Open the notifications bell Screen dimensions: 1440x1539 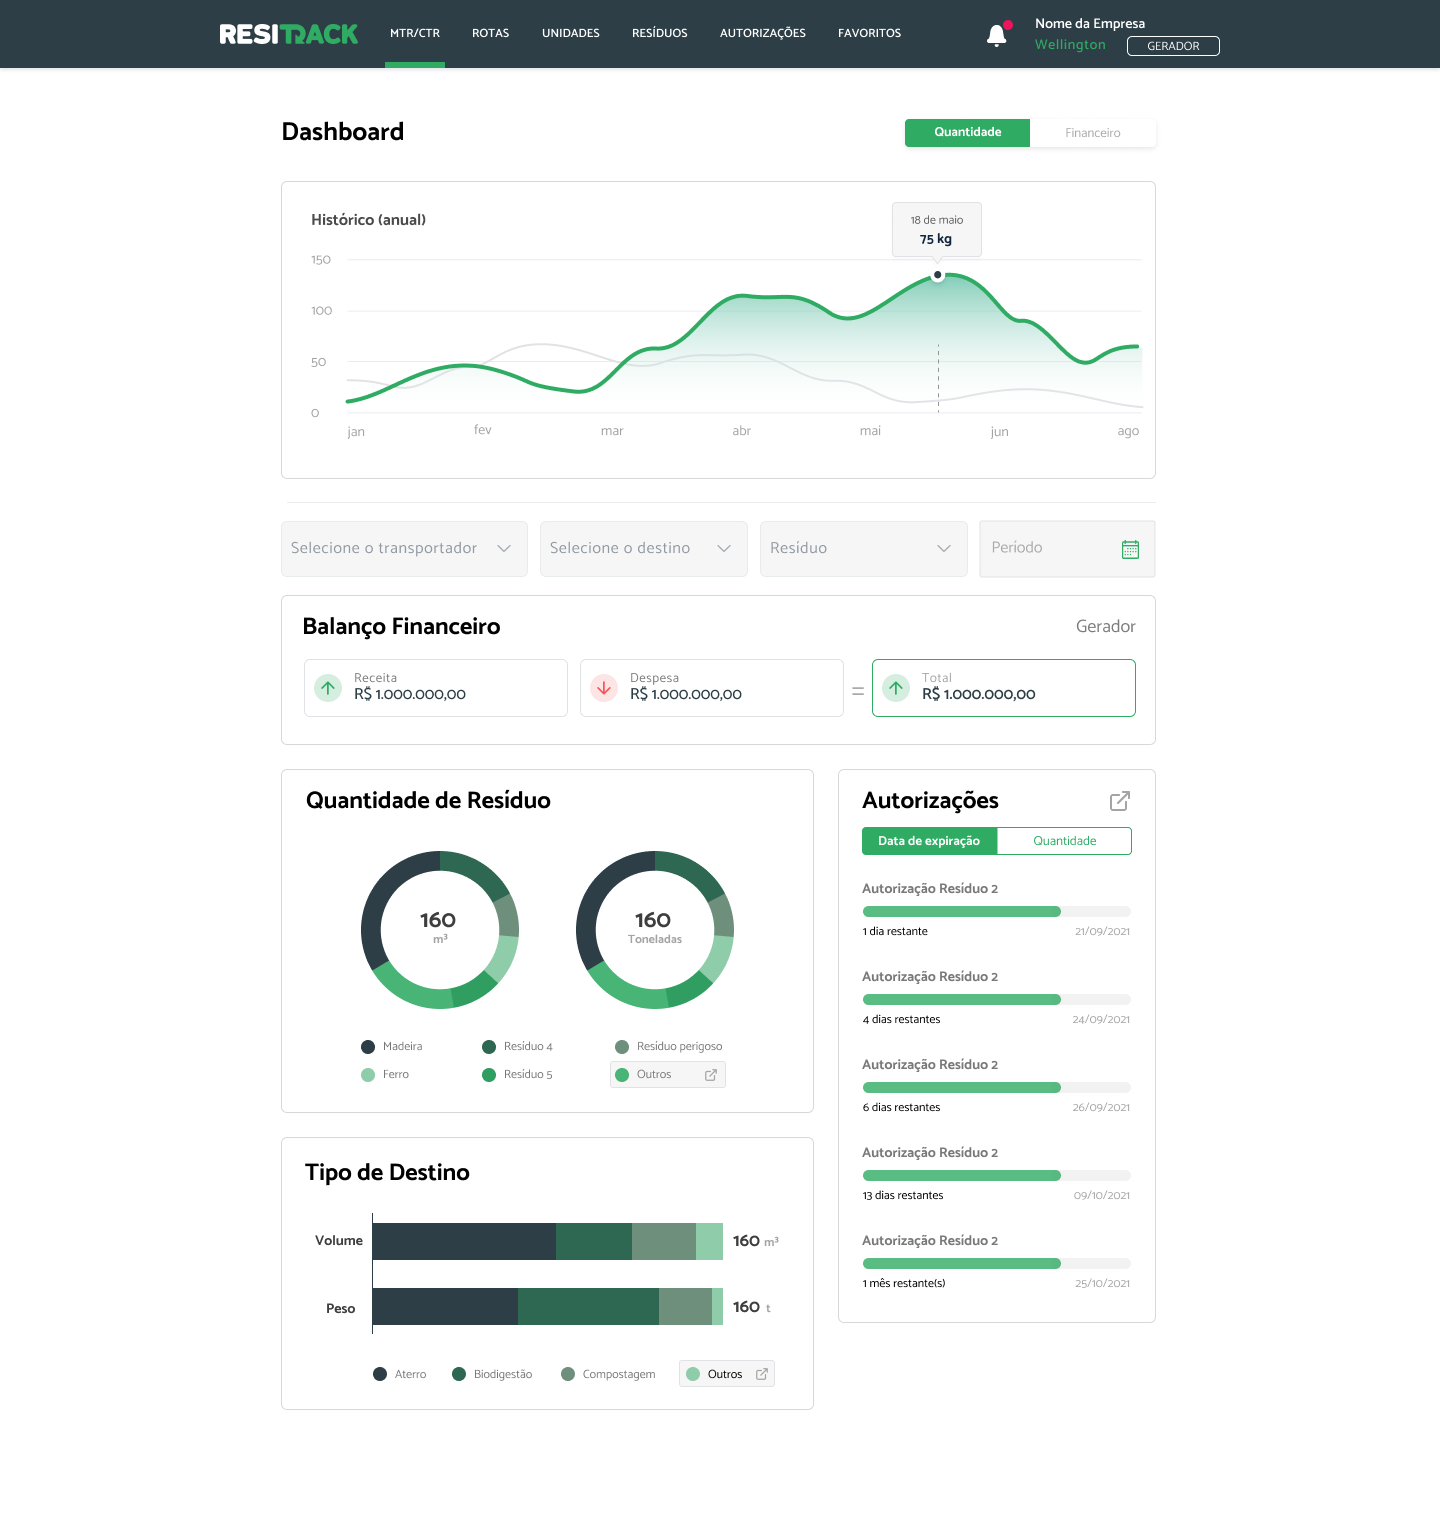tap(996, 36)
